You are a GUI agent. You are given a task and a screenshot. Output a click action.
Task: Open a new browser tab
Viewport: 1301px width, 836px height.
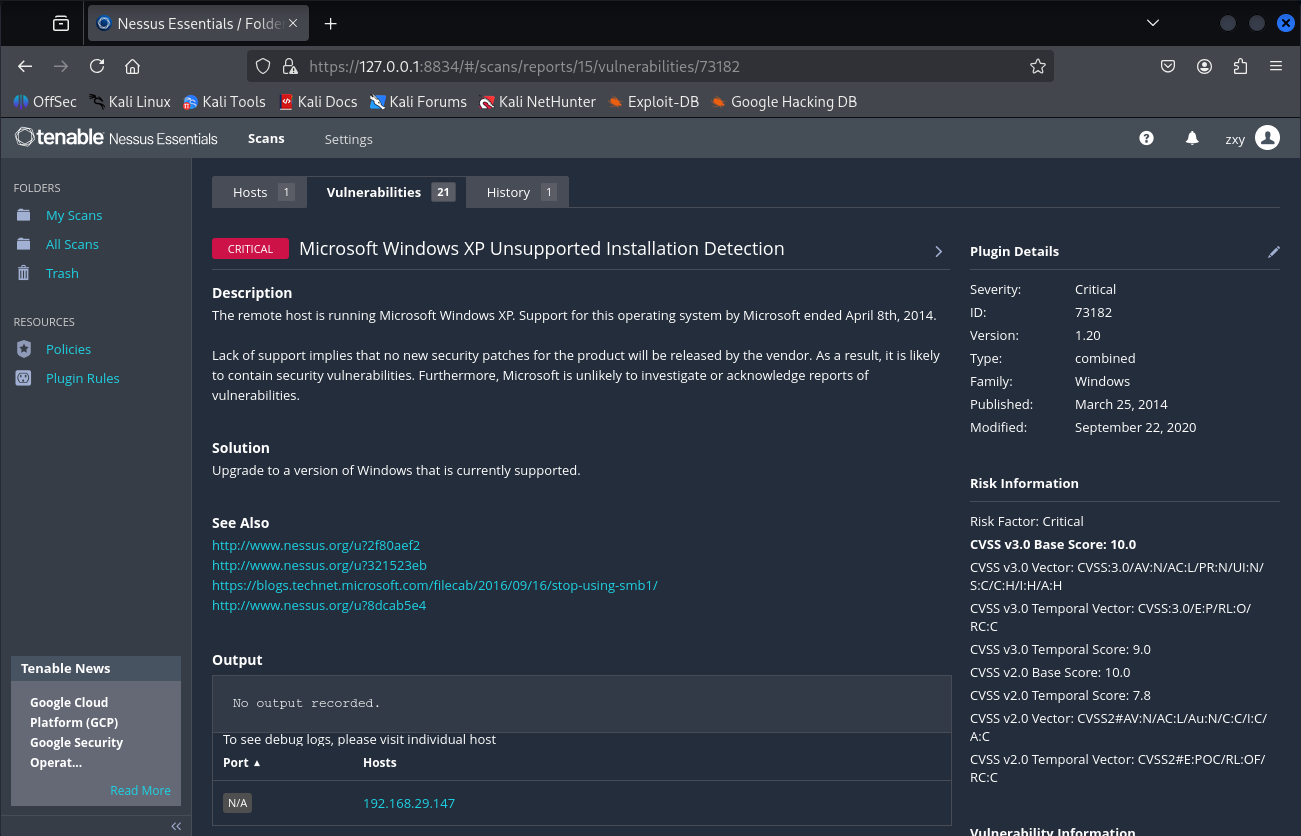point(331,23)
